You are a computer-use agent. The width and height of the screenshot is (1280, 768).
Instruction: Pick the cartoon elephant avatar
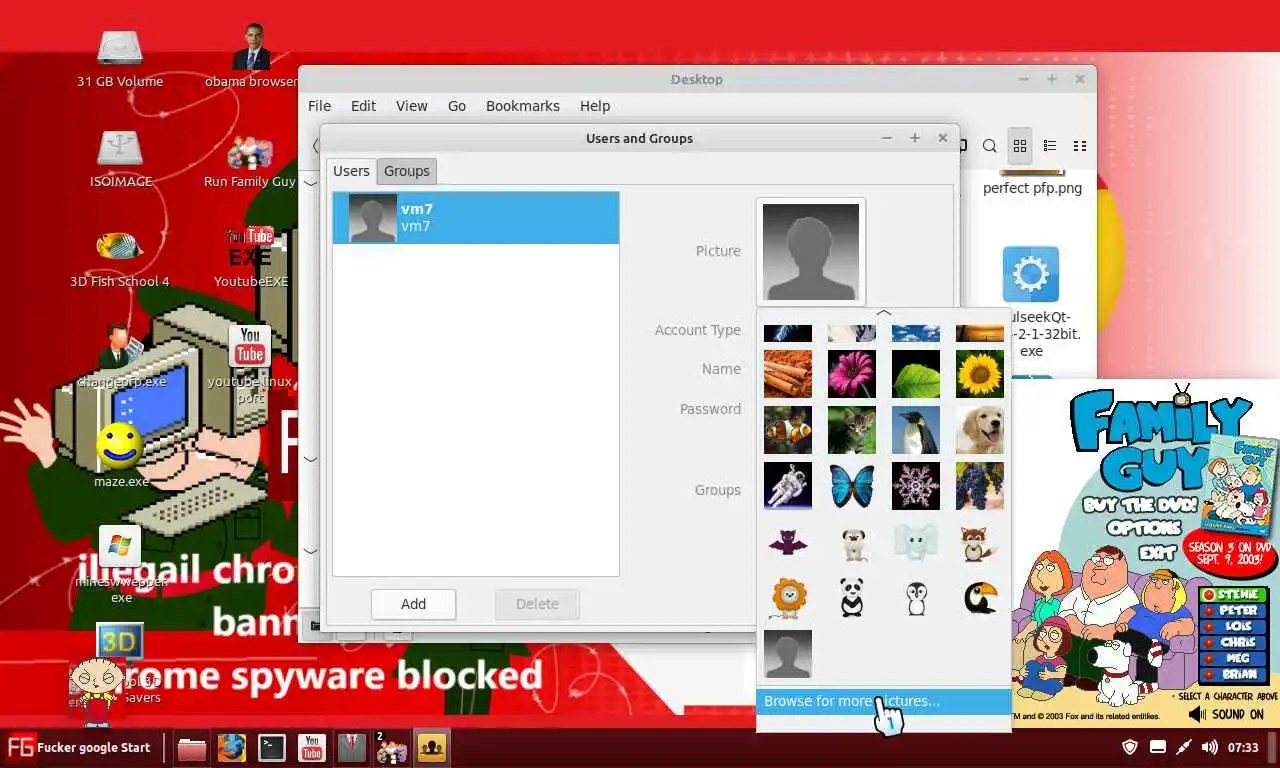tap(916, 542)
